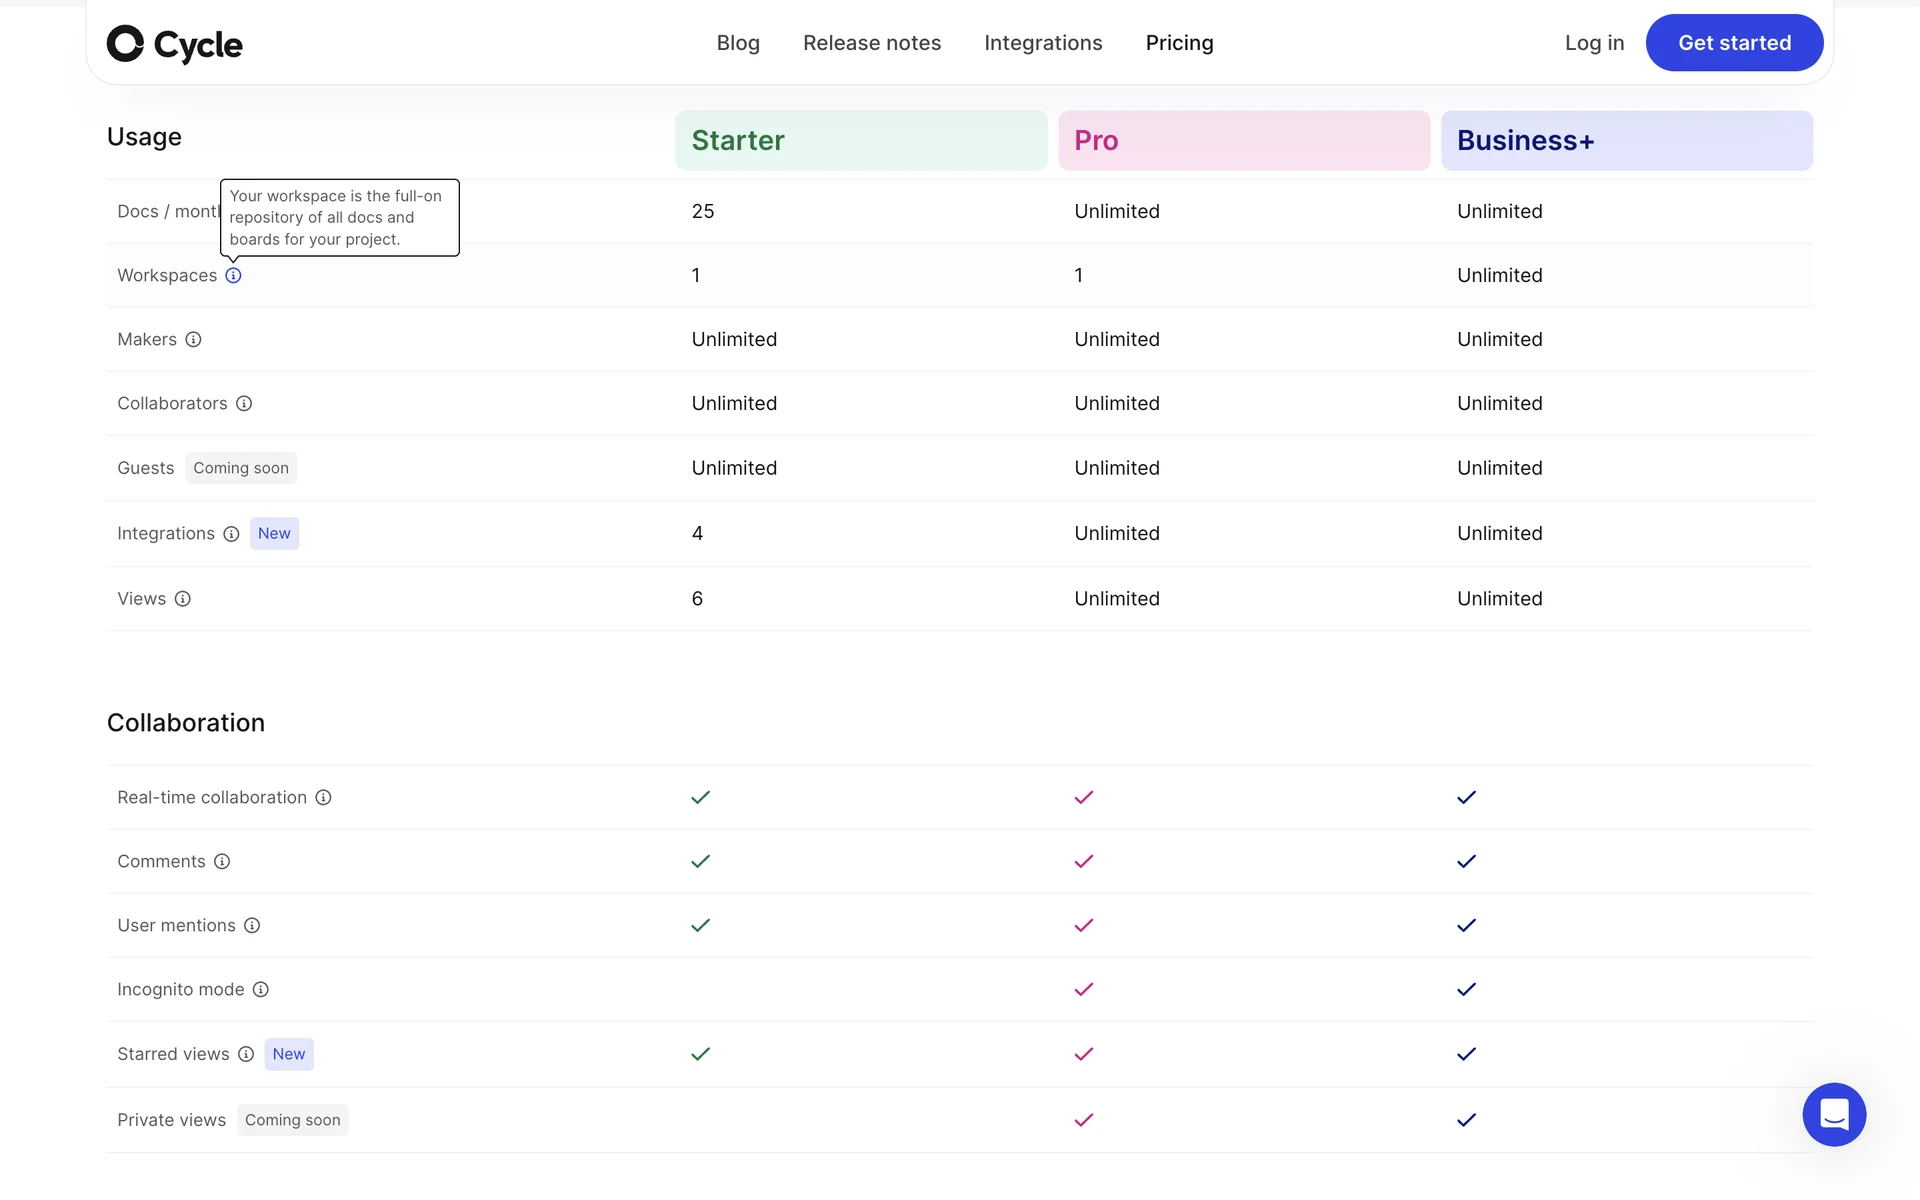Click the Cycle logo

click(x=175, y=44)
